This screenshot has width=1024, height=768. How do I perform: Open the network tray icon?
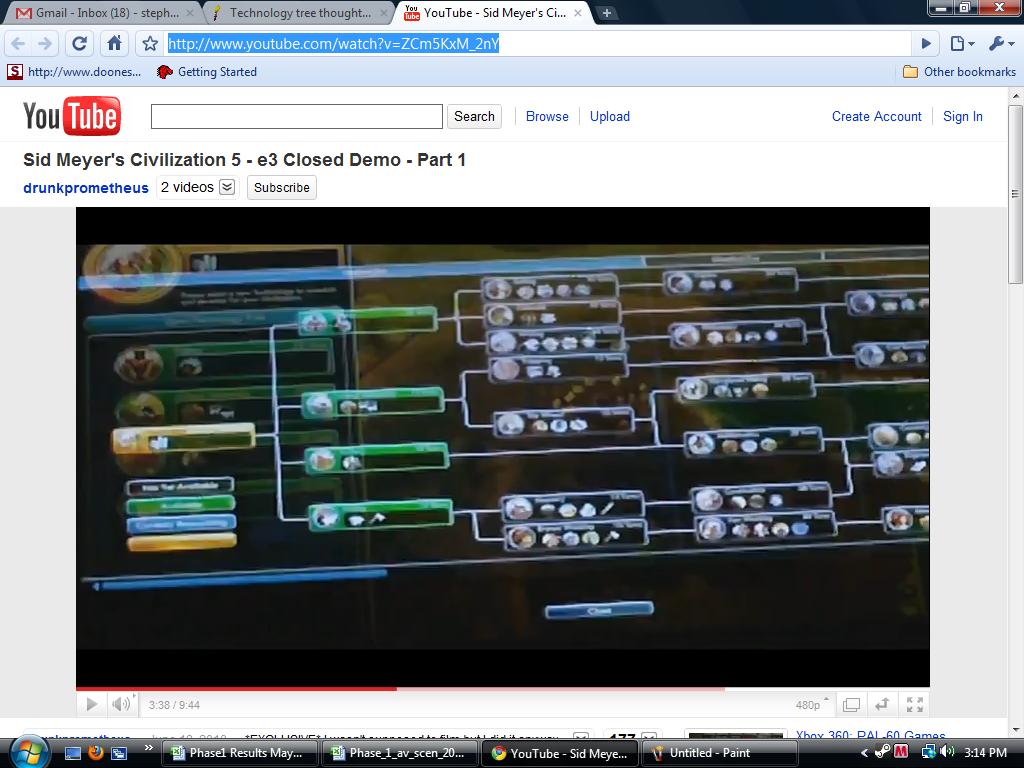click(927, 752)
